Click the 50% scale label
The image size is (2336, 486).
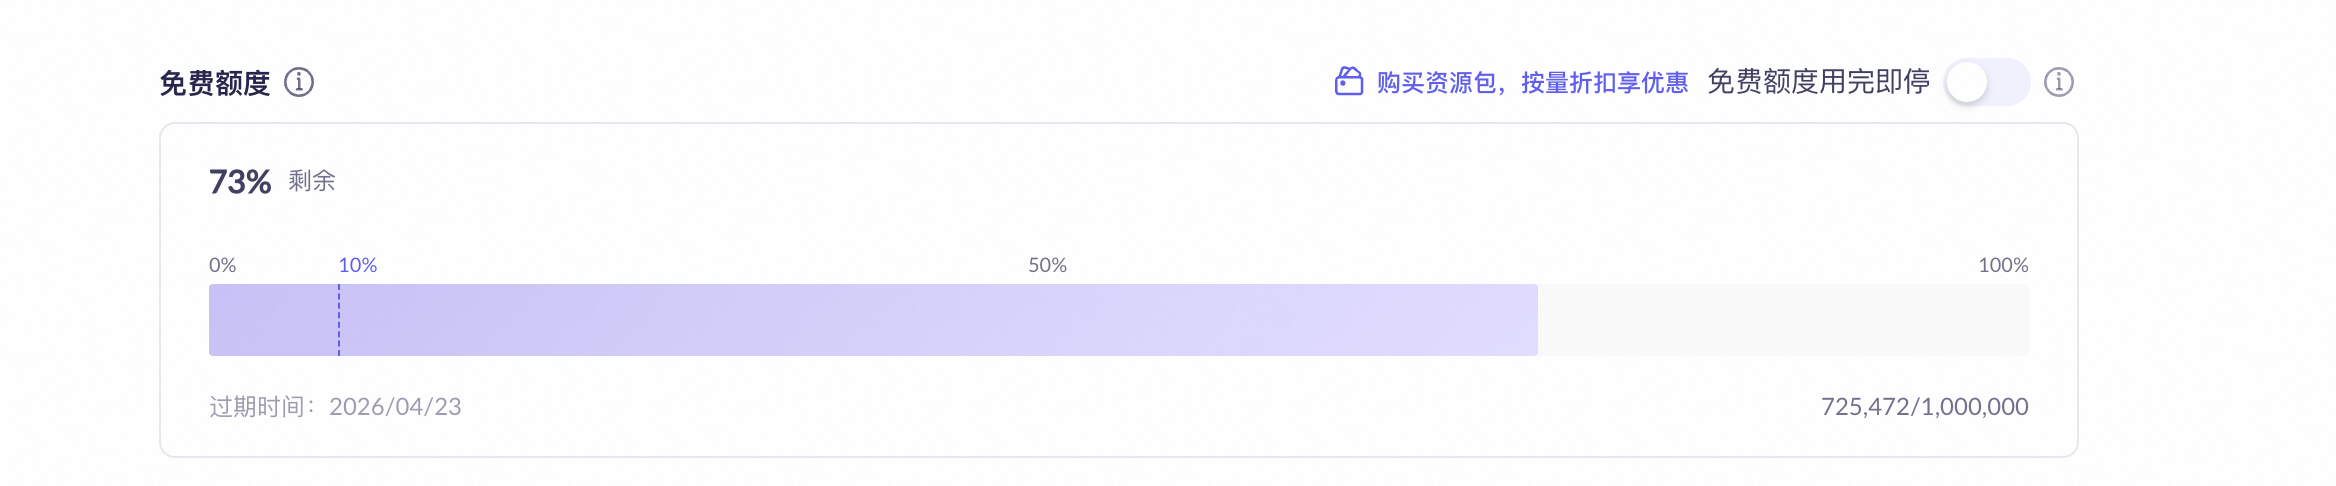[x=1047, y=265]
